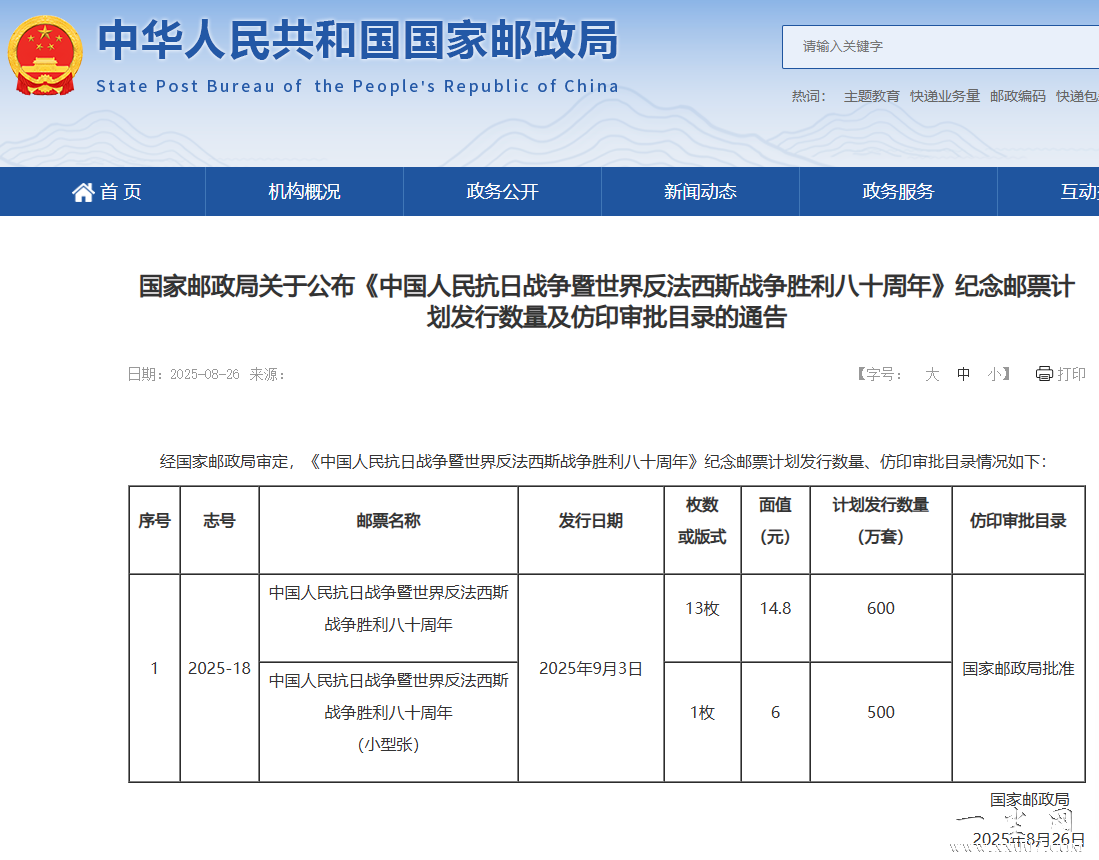Open the 机构概况 menu
Image resolution: width=1099 pixels, height=860 pixels.
pos(304,191)
